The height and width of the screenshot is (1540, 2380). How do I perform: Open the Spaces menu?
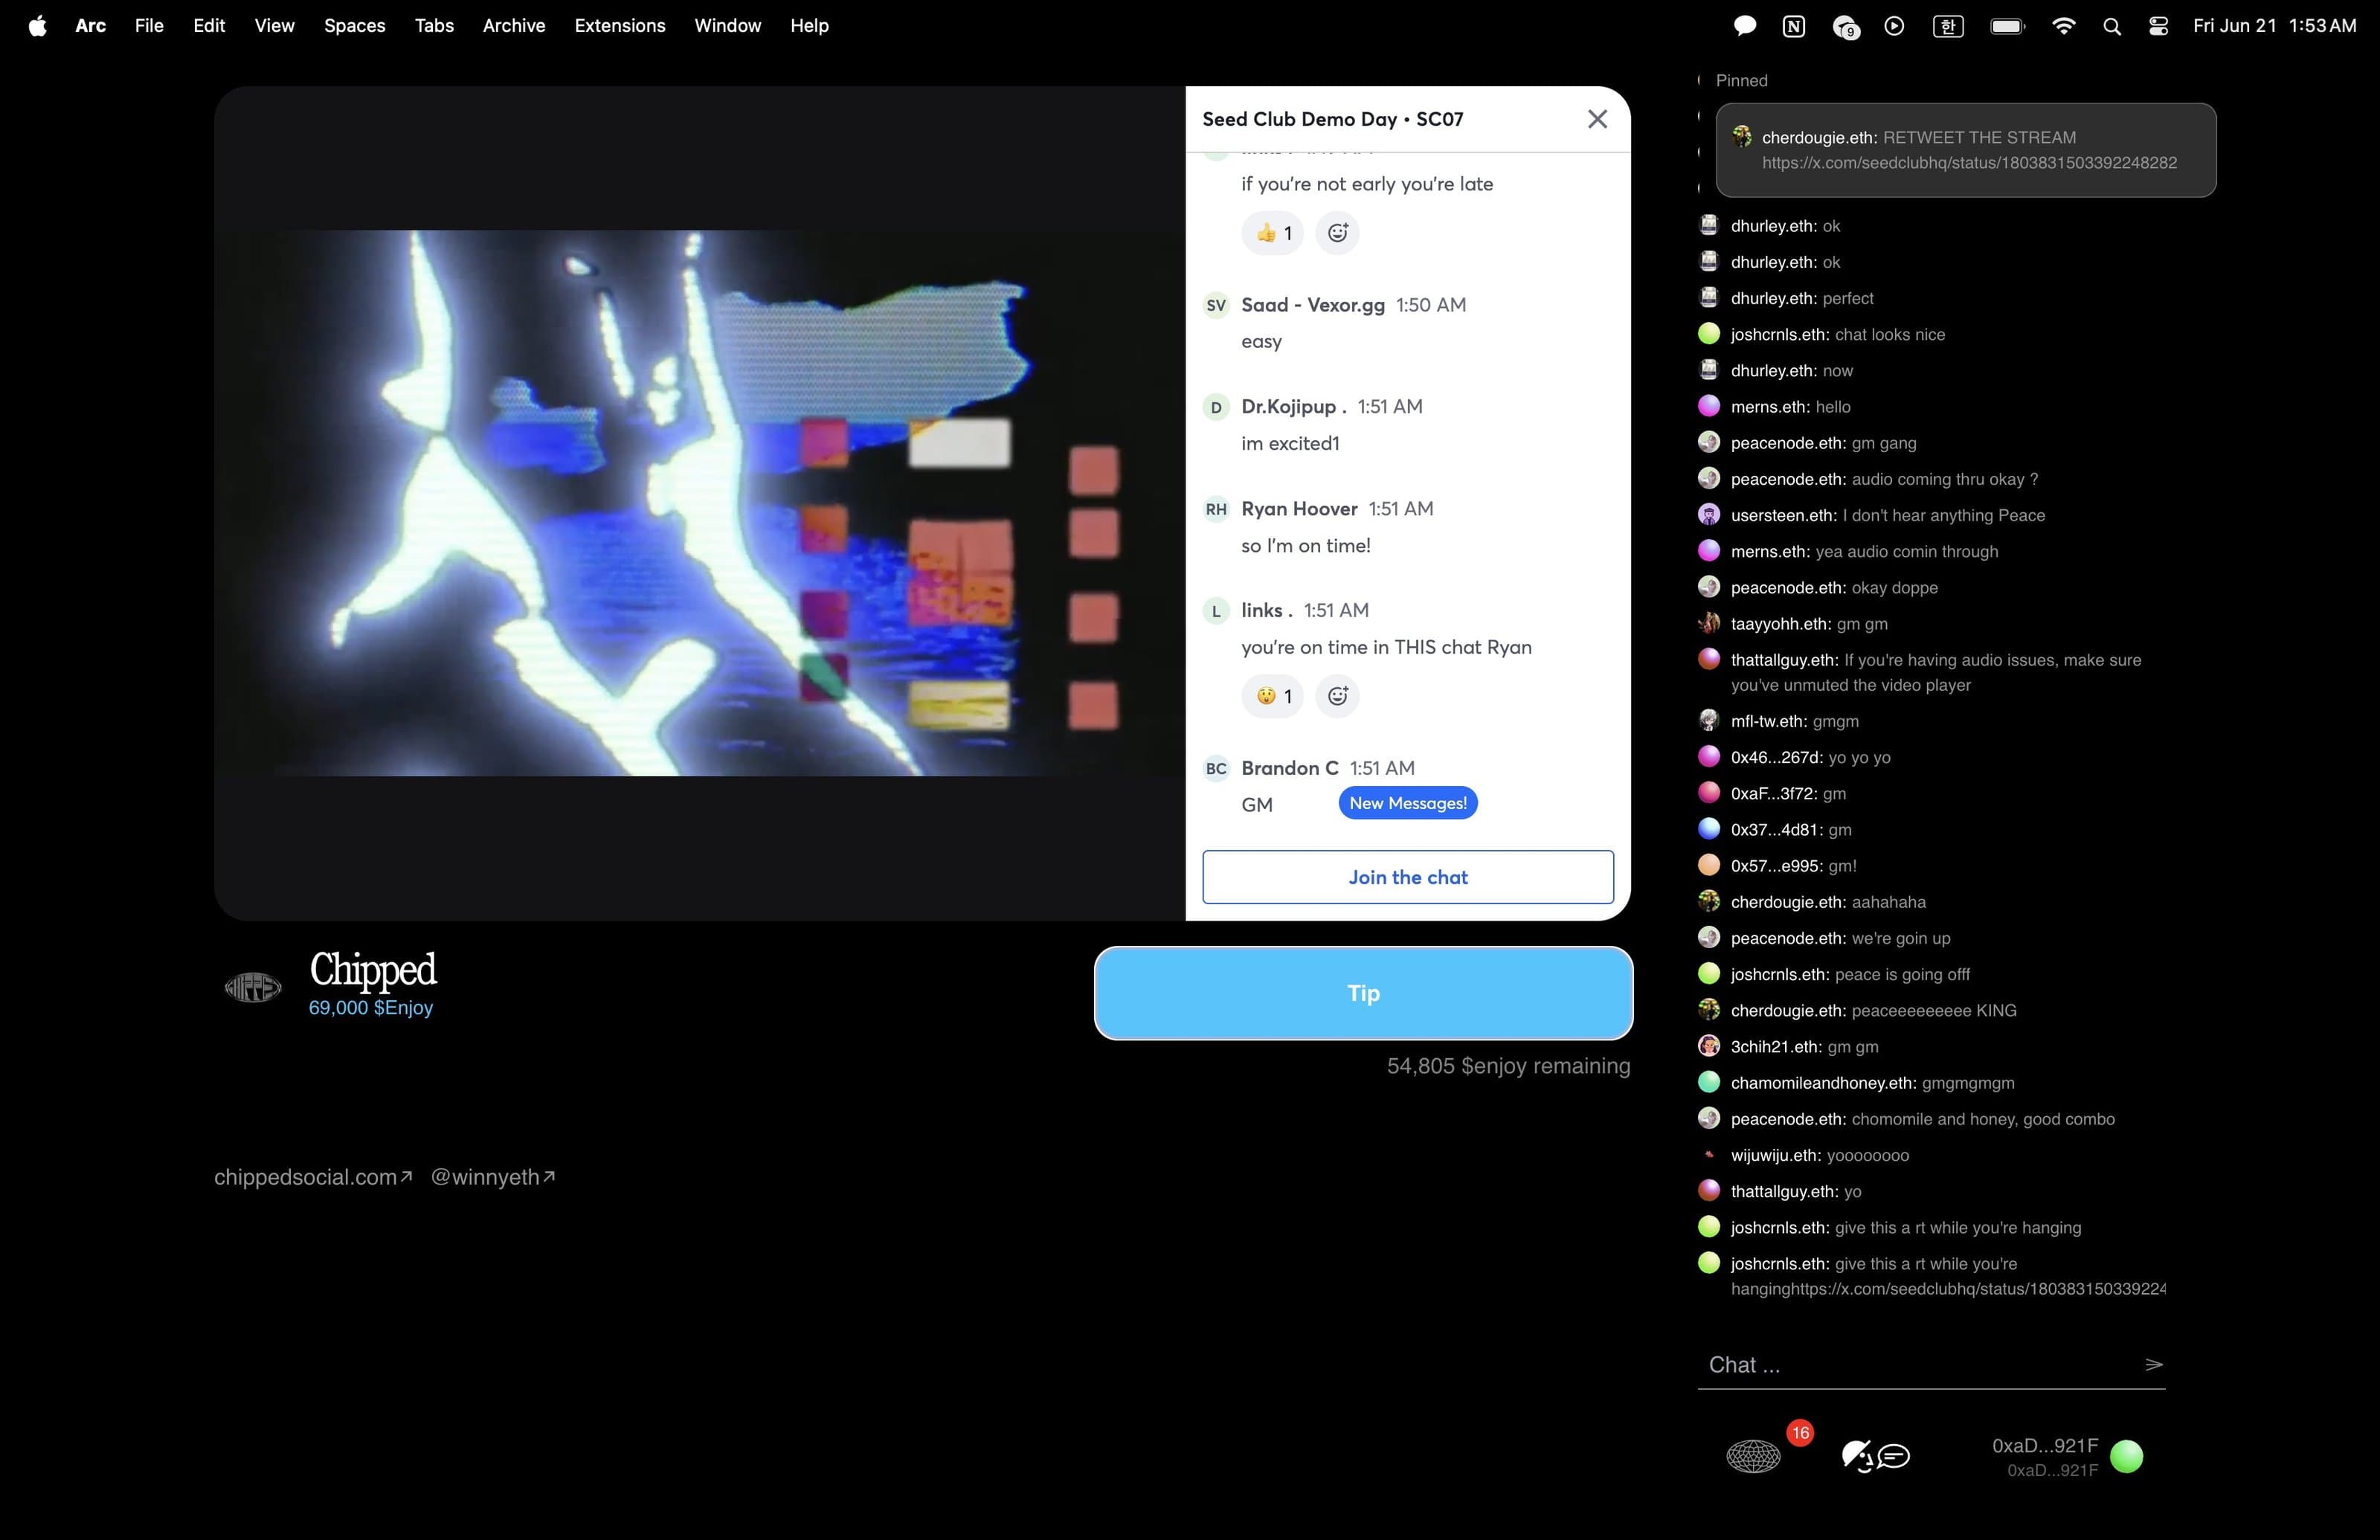(x=354, y=26)
